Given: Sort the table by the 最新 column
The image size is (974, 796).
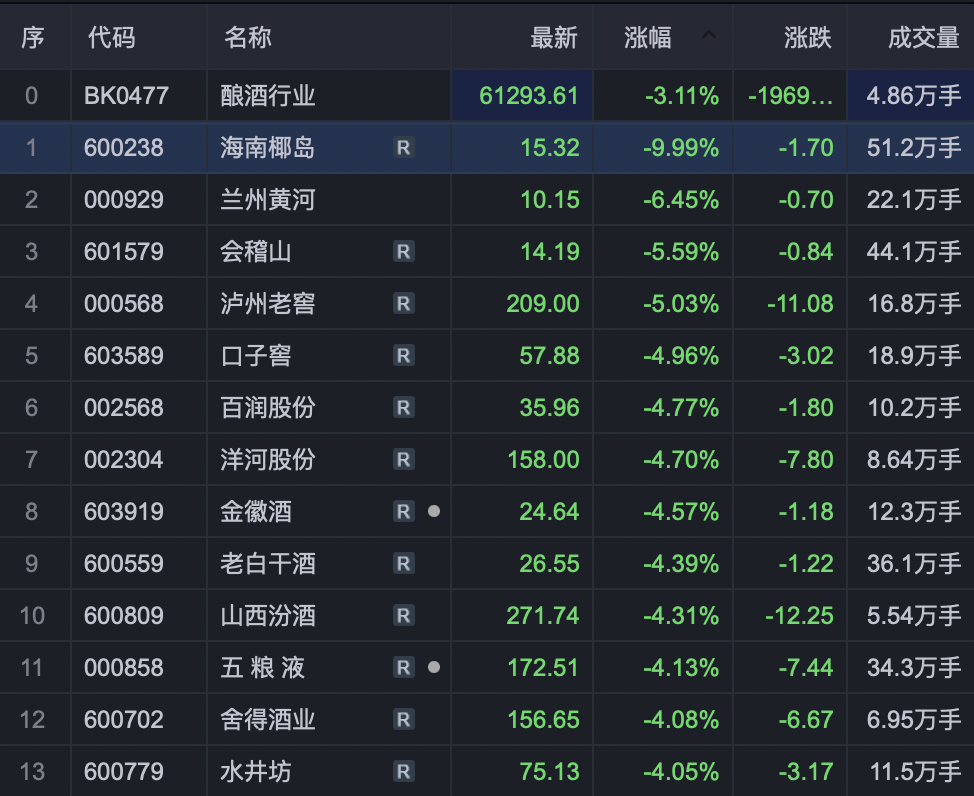Looking at the screenshot, I should click(553, 38).
